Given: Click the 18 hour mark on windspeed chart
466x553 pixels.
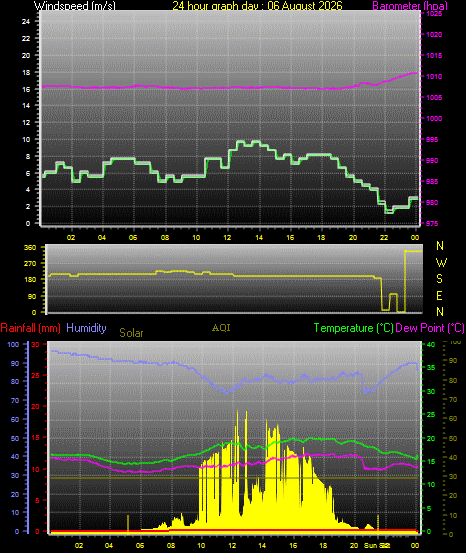Looking at the screenshot, I should [321, 237].
